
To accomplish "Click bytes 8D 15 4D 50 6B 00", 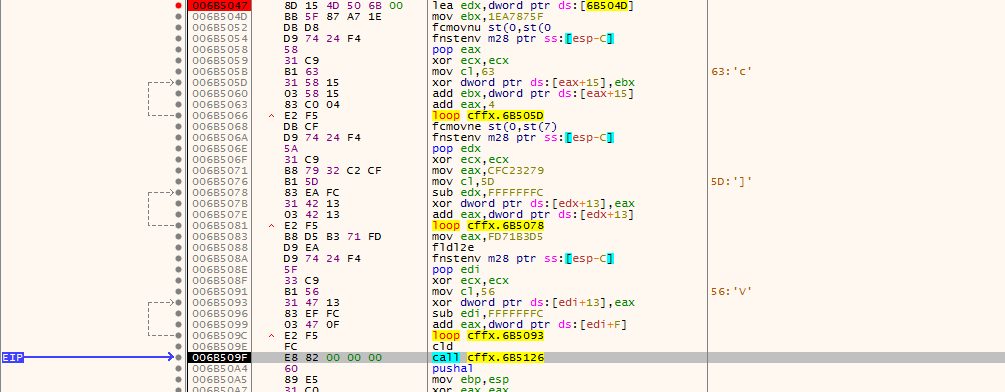I will pos(344,6).
